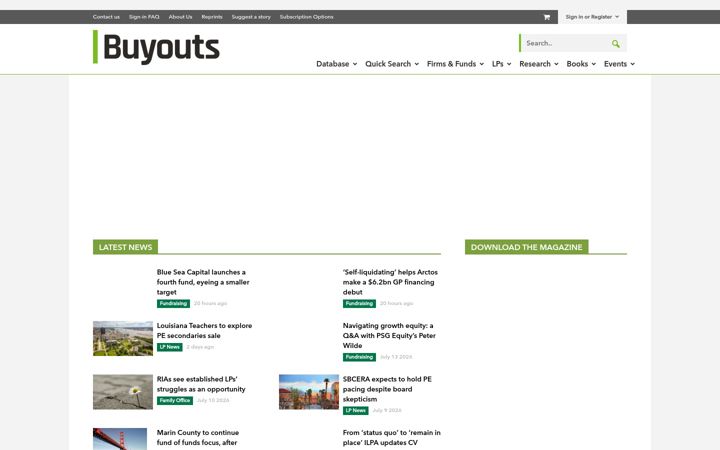Viewport: 720px width, 450px height.
Task: Open RIAs see established LPs' struggles article
Action: point(201,384)
